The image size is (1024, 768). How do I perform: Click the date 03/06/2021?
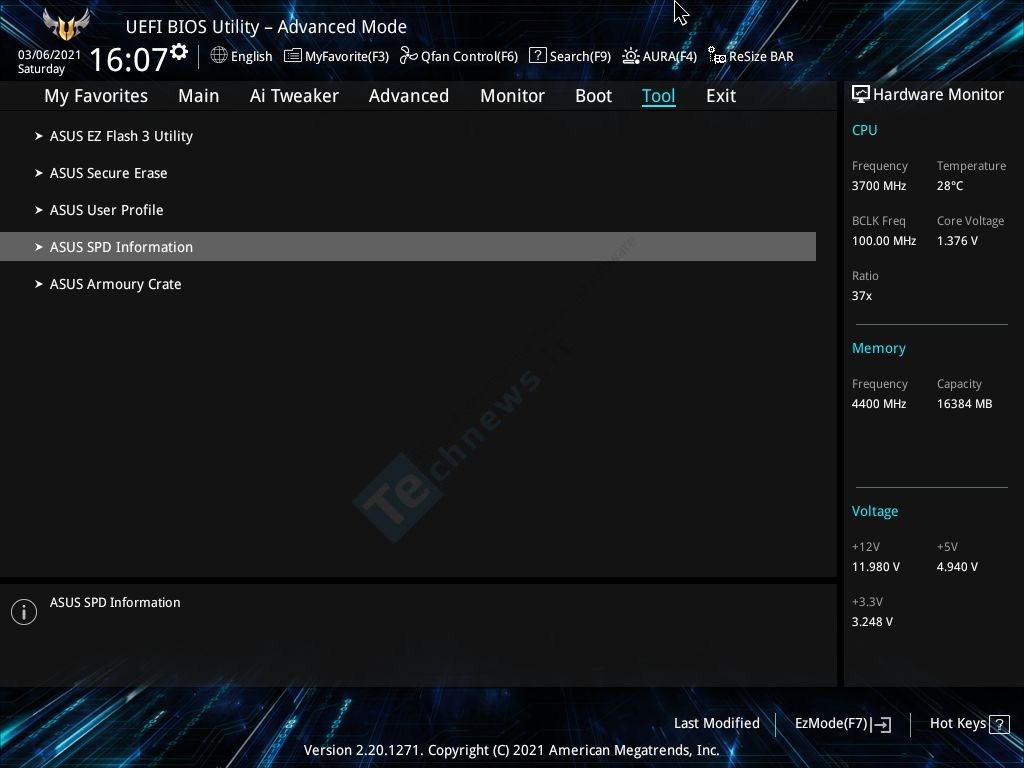pos(50,55)
